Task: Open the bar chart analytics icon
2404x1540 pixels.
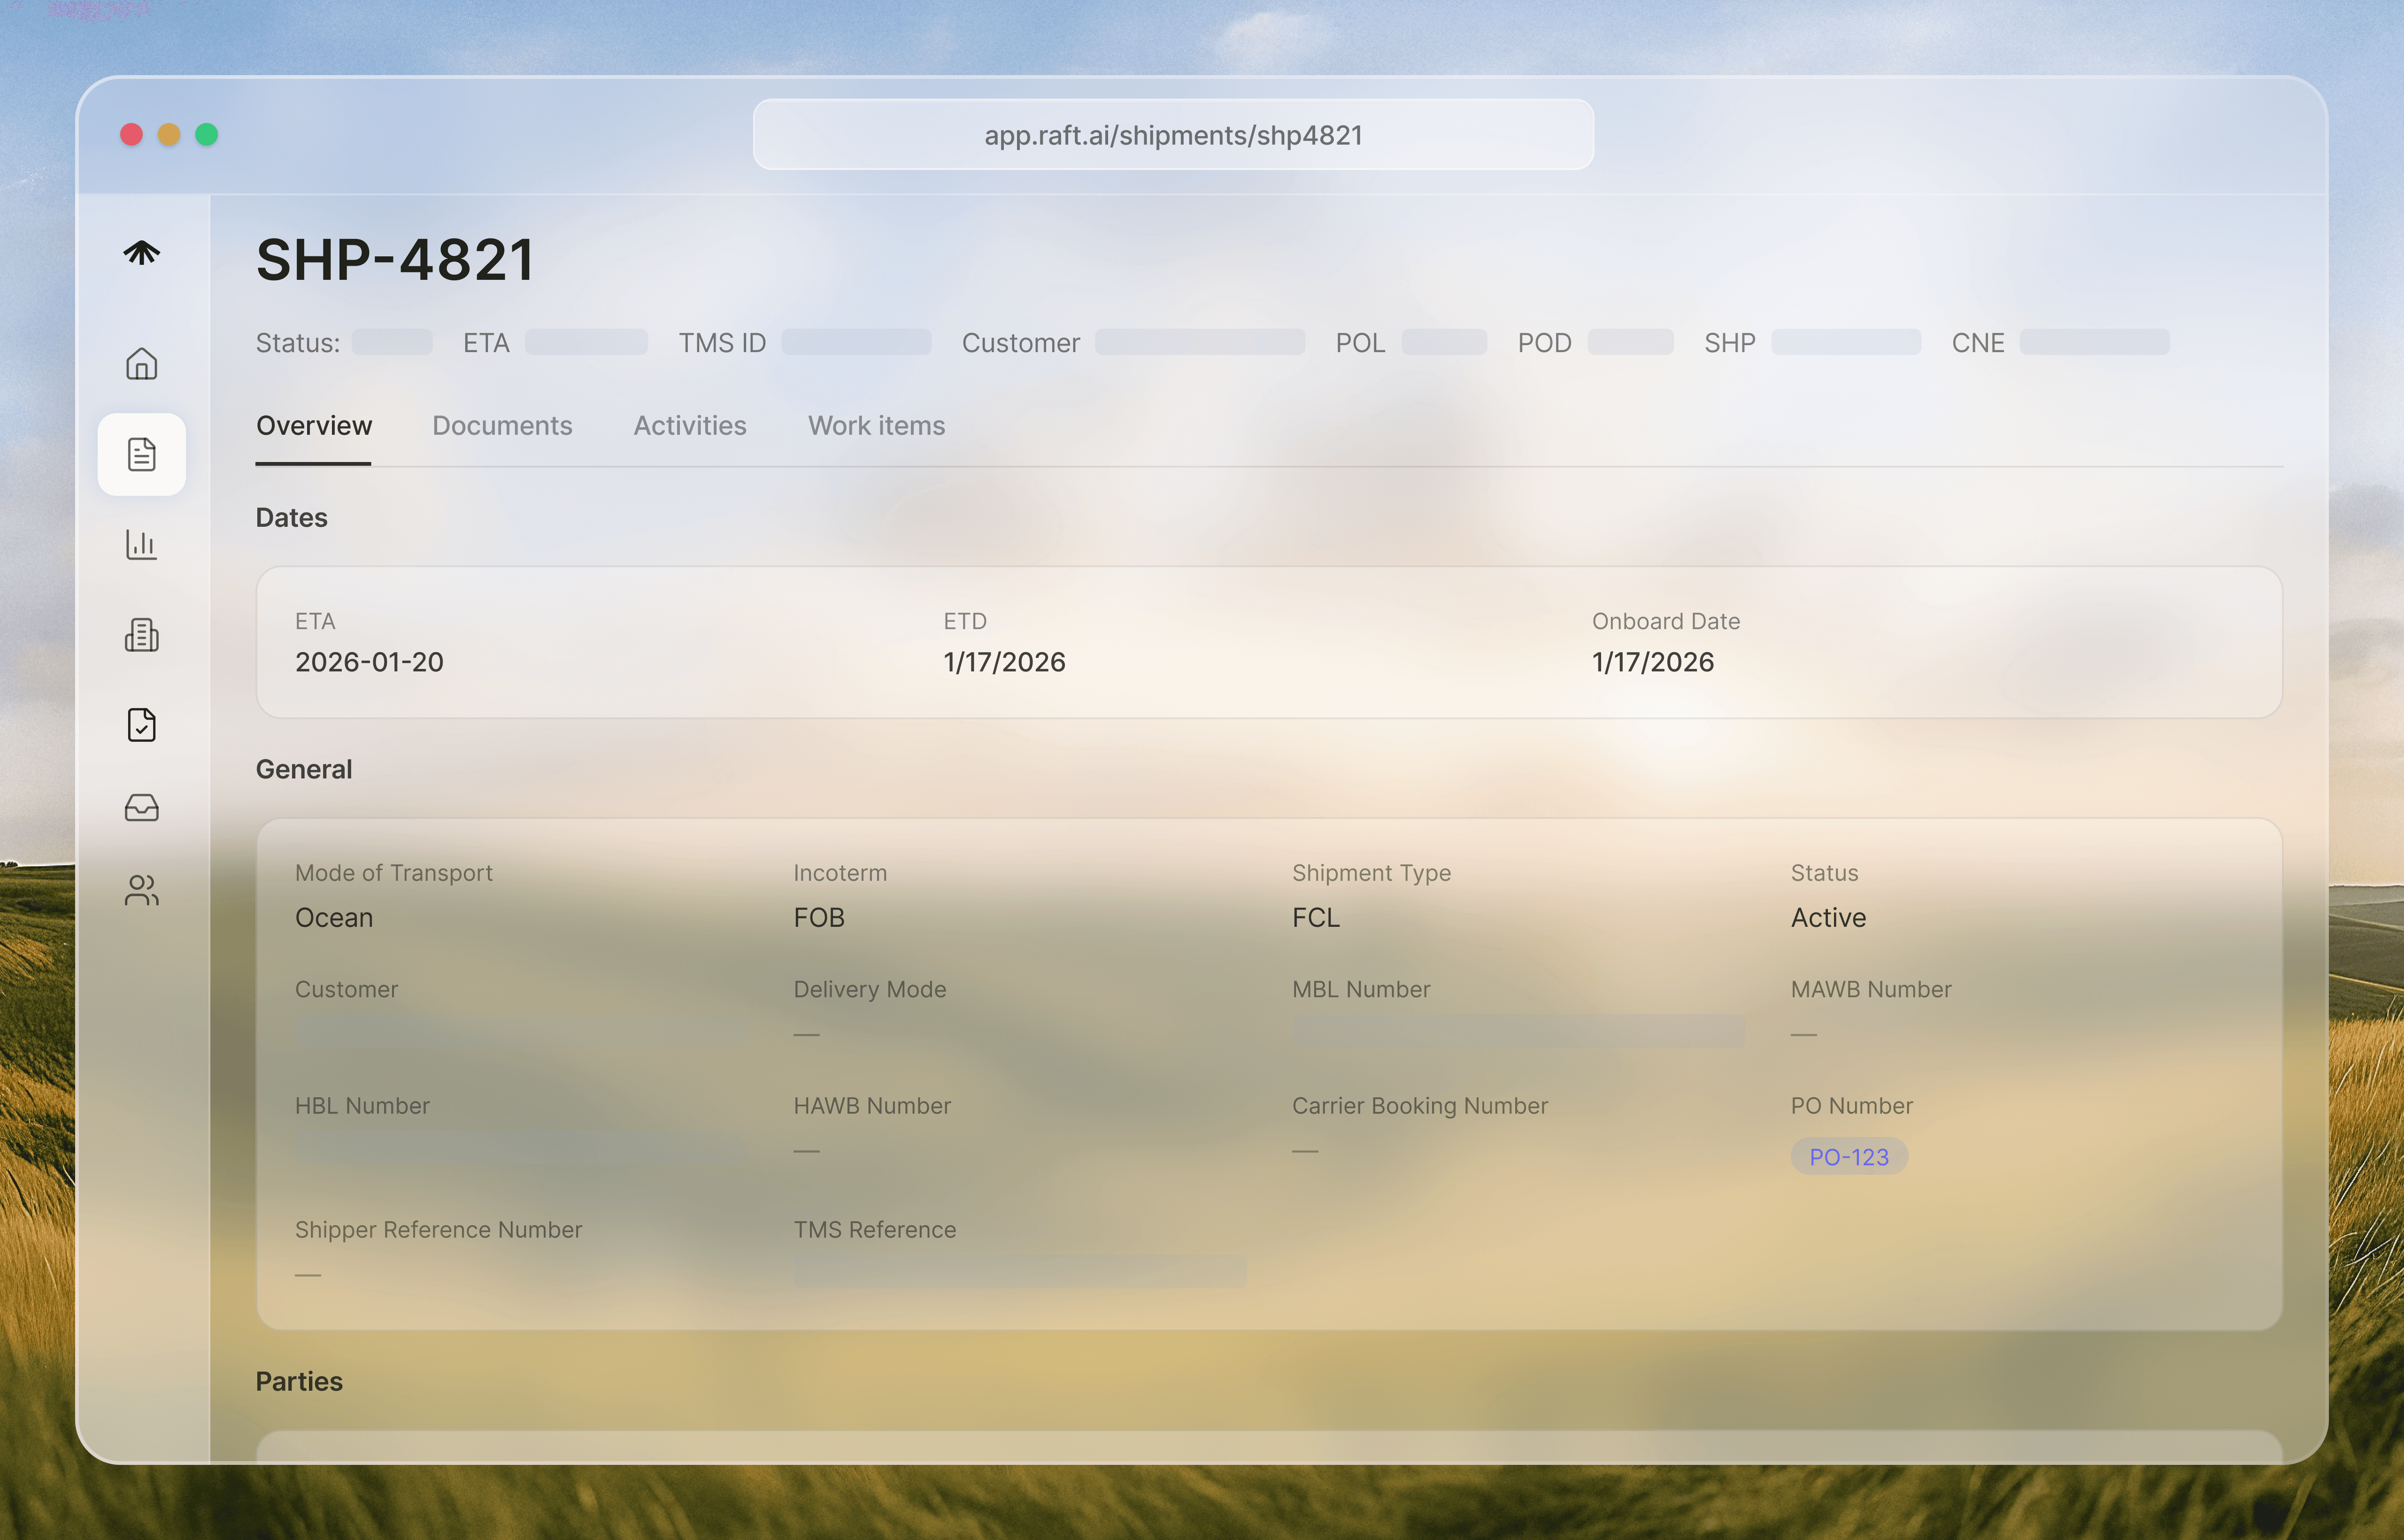Action: (141, 545)
